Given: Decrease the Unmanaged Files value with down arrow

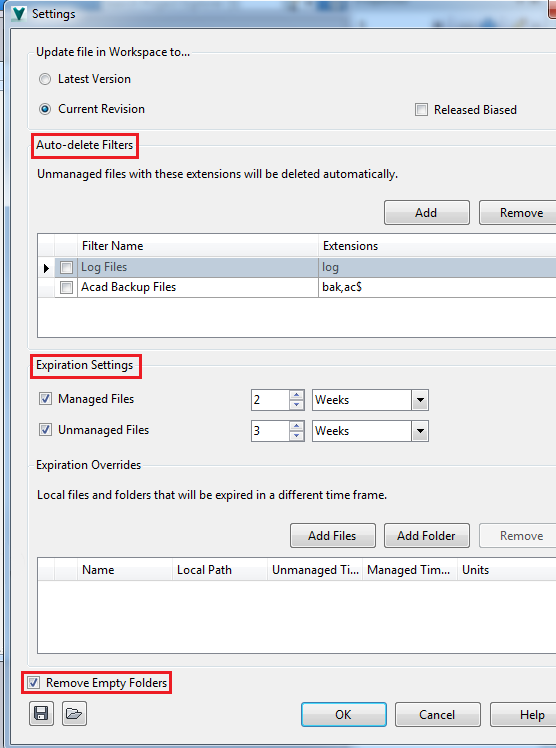Looking at the screenshot, I should coord(297,436).
